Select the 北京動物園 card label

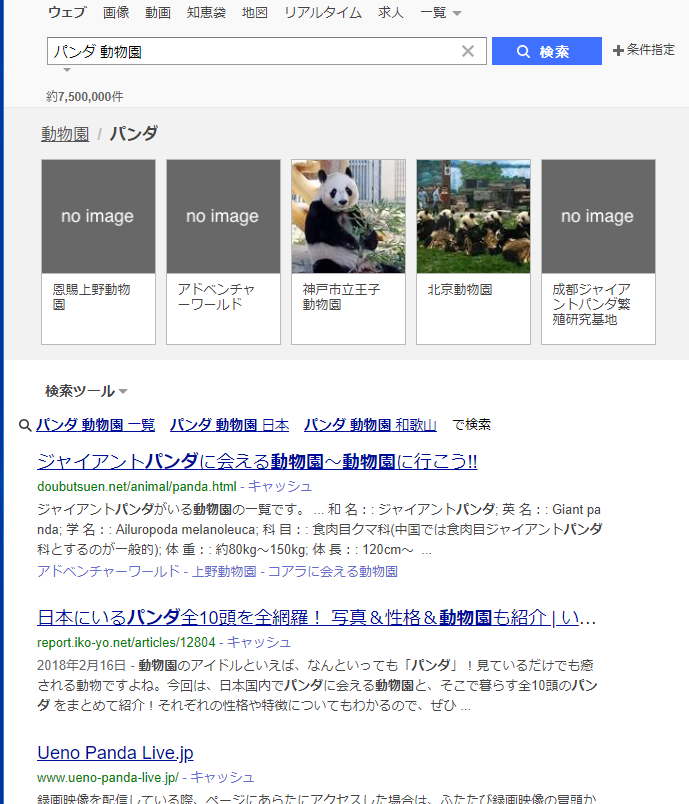460,290
